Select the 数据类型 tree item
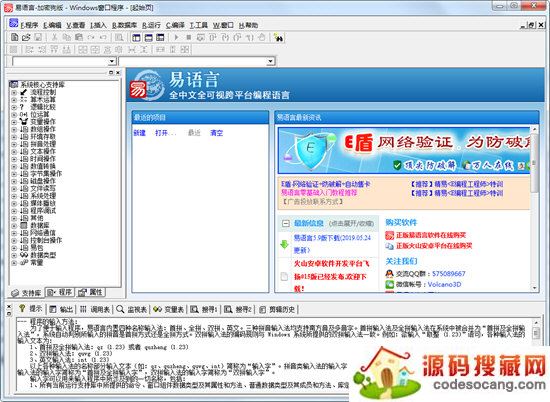This screenshot has height=402, width=550. (x=43, y=255)
